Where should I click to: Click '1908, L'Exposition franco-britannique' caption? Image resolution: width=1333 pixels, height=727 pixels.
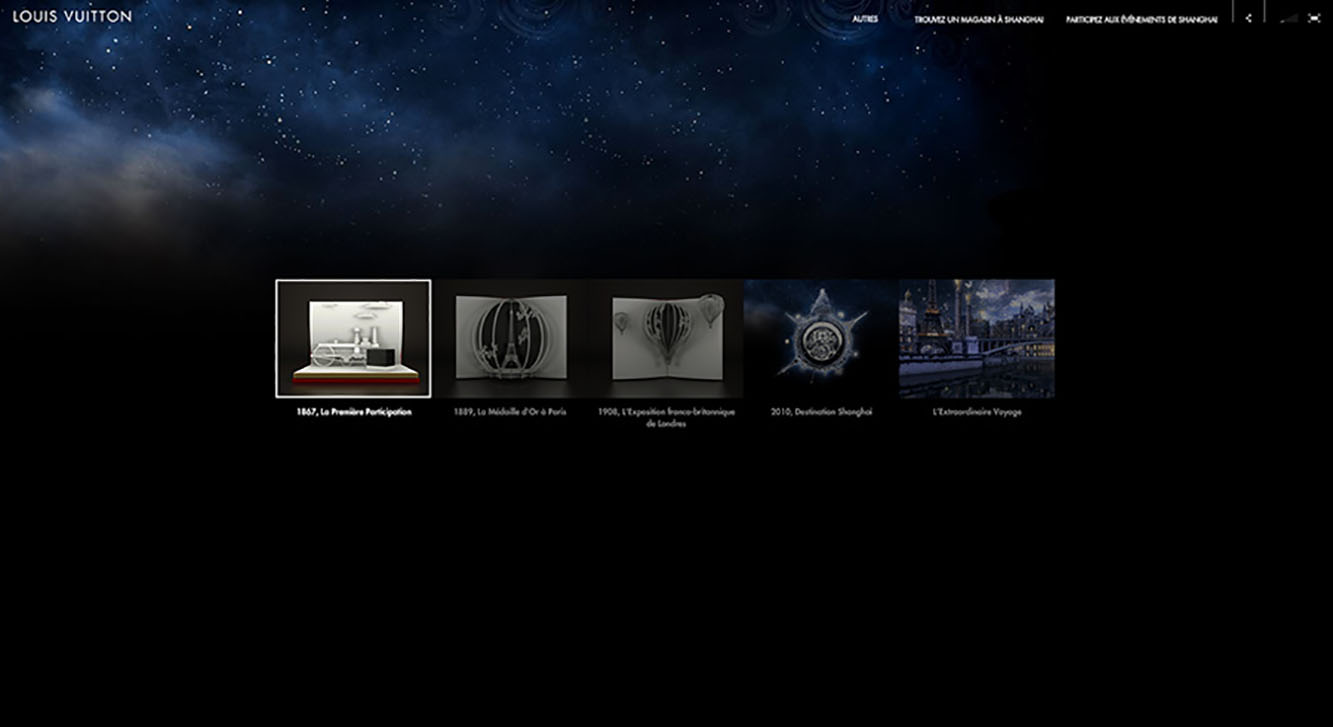[666, 412]
